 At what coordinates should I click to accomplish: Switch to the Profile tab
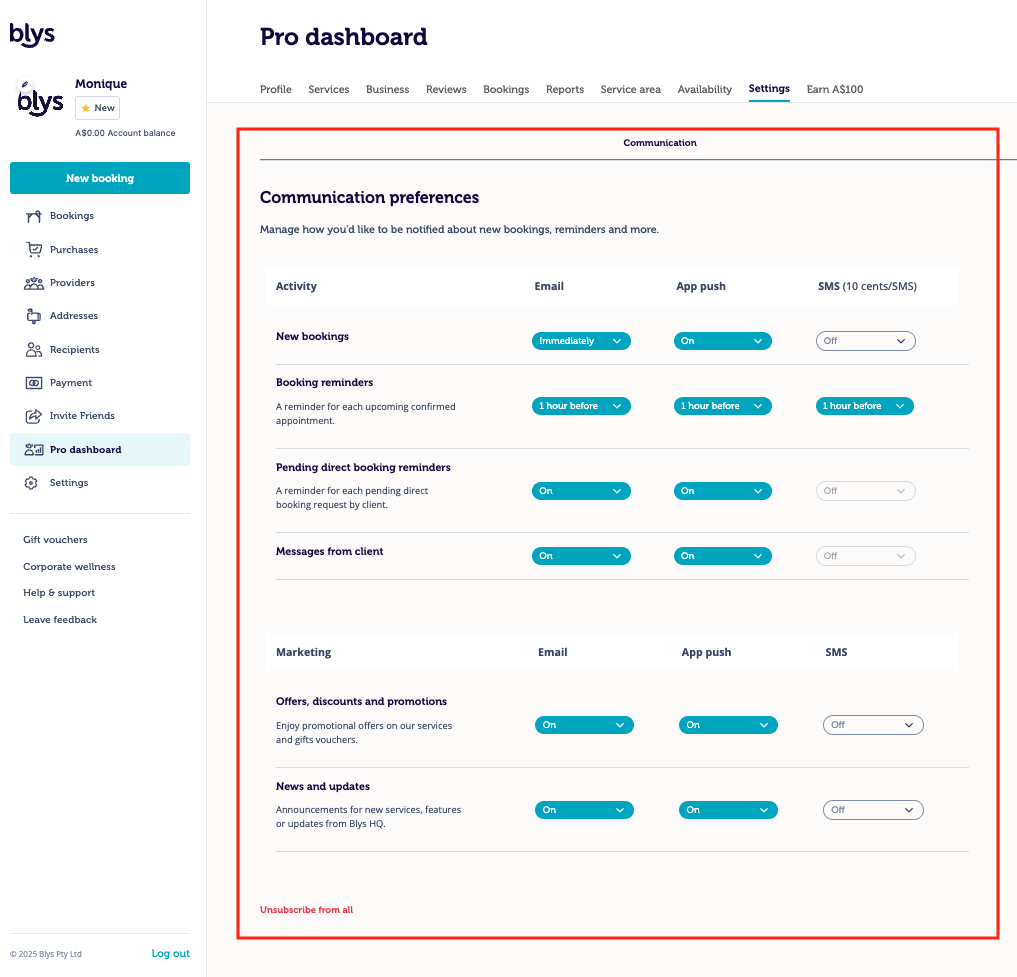coord(276,90)
